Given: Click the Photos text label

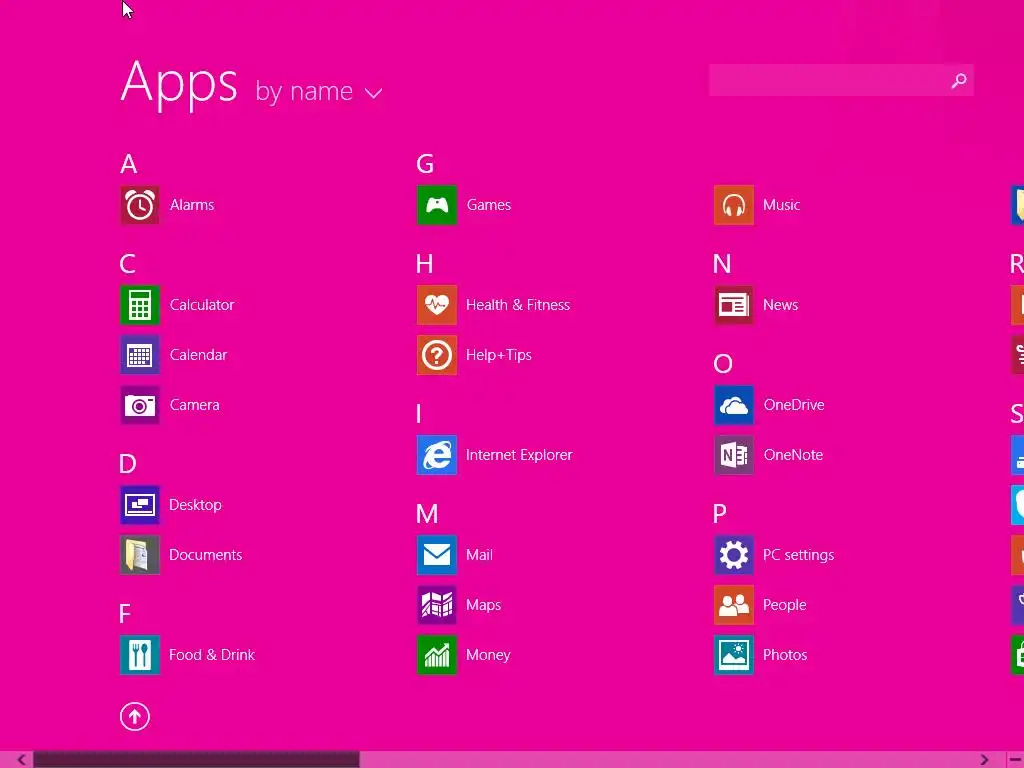Looking at the screenshot, I should 785,655.
